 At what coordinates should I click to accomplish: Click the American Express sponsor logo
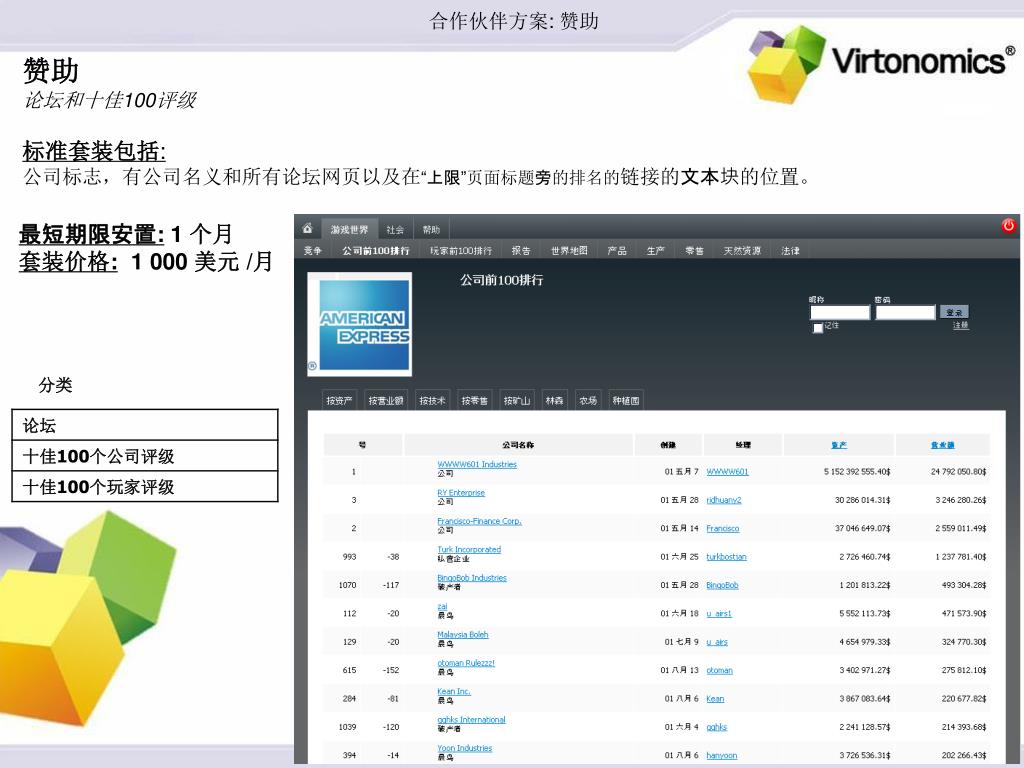point(360,324)
